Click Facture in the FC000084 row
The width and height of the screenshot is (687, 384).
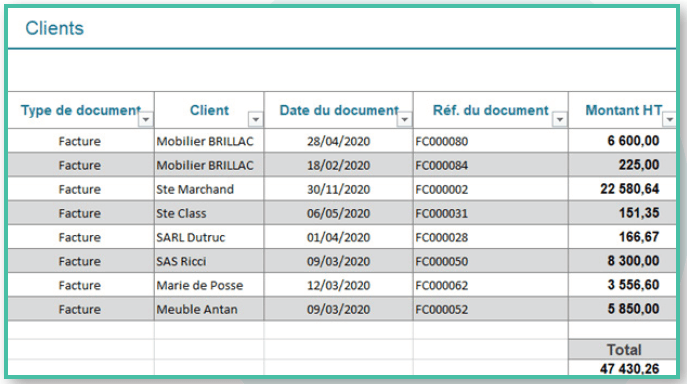[80, 165]
